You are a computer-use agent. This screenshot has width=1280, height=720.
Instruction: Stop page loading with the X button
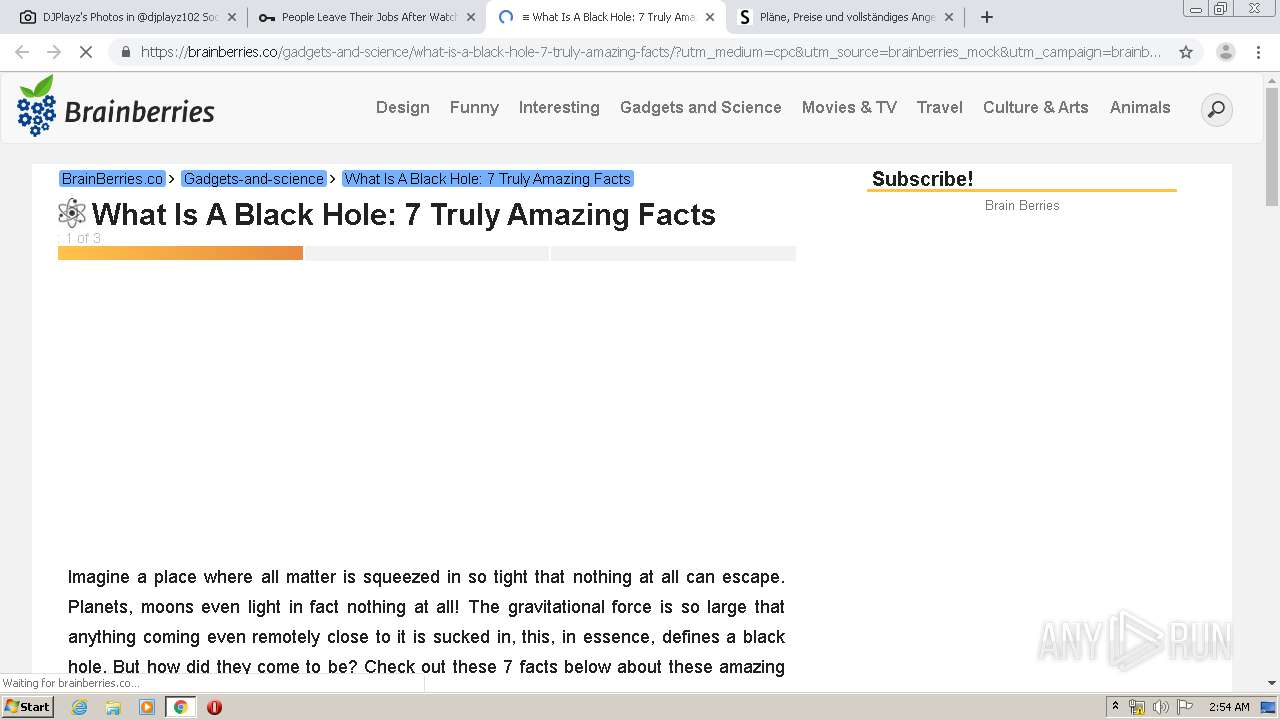tap(86, 52)
